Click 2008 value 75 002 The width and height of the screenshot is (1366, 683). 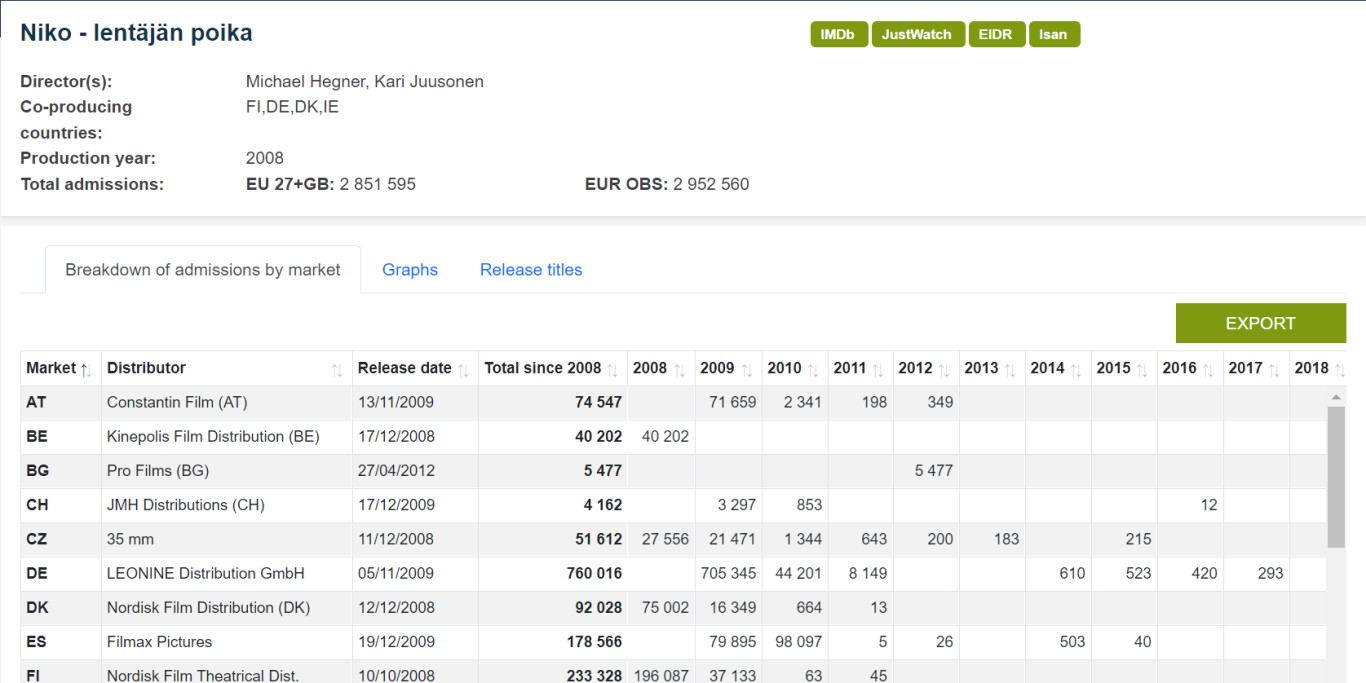tap(665, 607)
